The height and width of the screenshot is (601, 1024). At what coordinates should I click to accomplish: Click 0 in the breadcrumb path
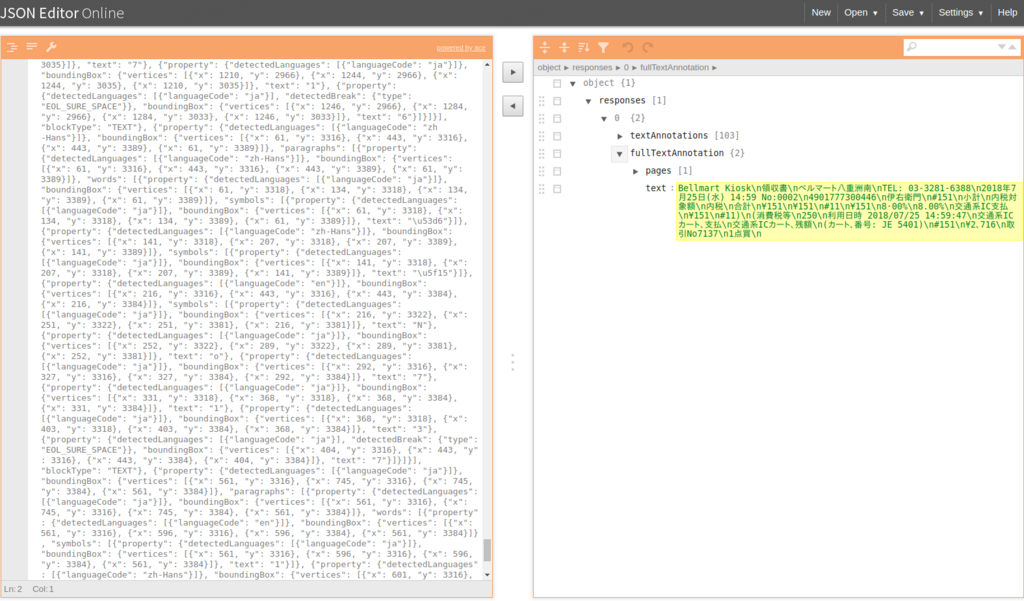tap(626, 67)
